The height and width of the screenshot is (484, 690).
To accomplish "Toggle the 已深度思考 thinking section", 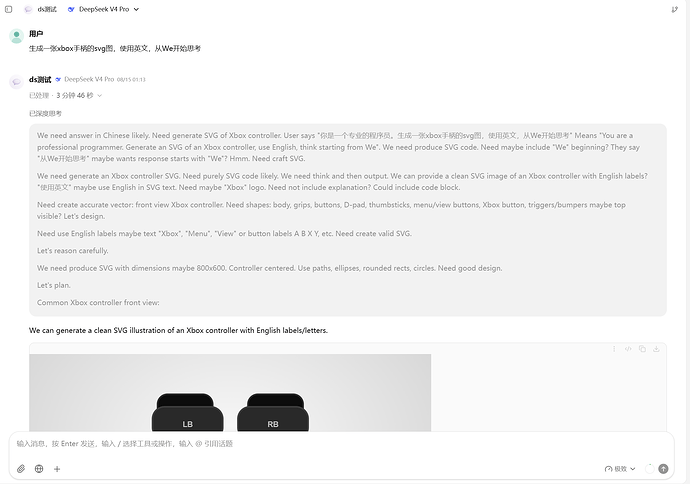I will pyautogui.click(x=45, y=114).
